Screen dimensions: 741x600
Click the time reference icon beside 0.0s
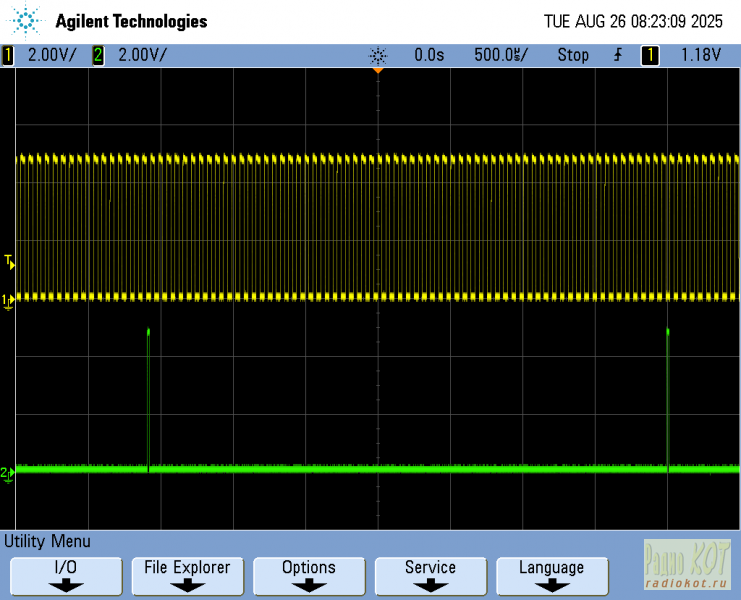click(378, 56)
